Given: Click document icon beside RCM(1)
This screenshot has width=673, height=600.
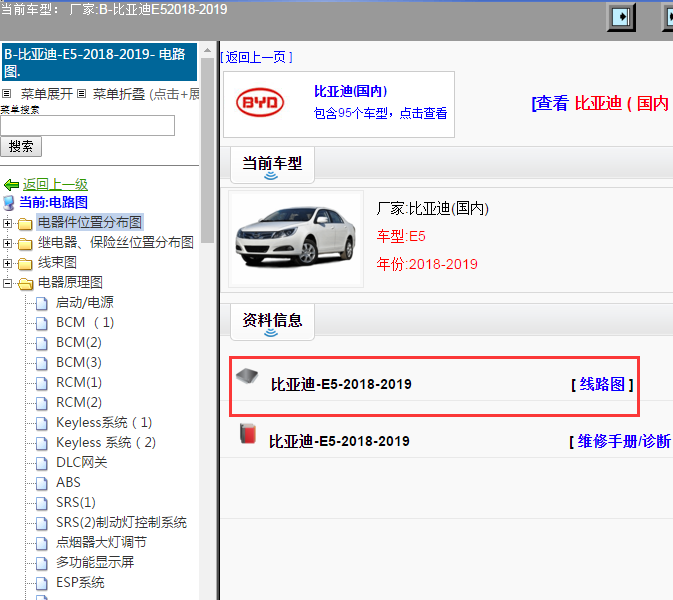Looking at the screenshot, I should pos(42,383).
